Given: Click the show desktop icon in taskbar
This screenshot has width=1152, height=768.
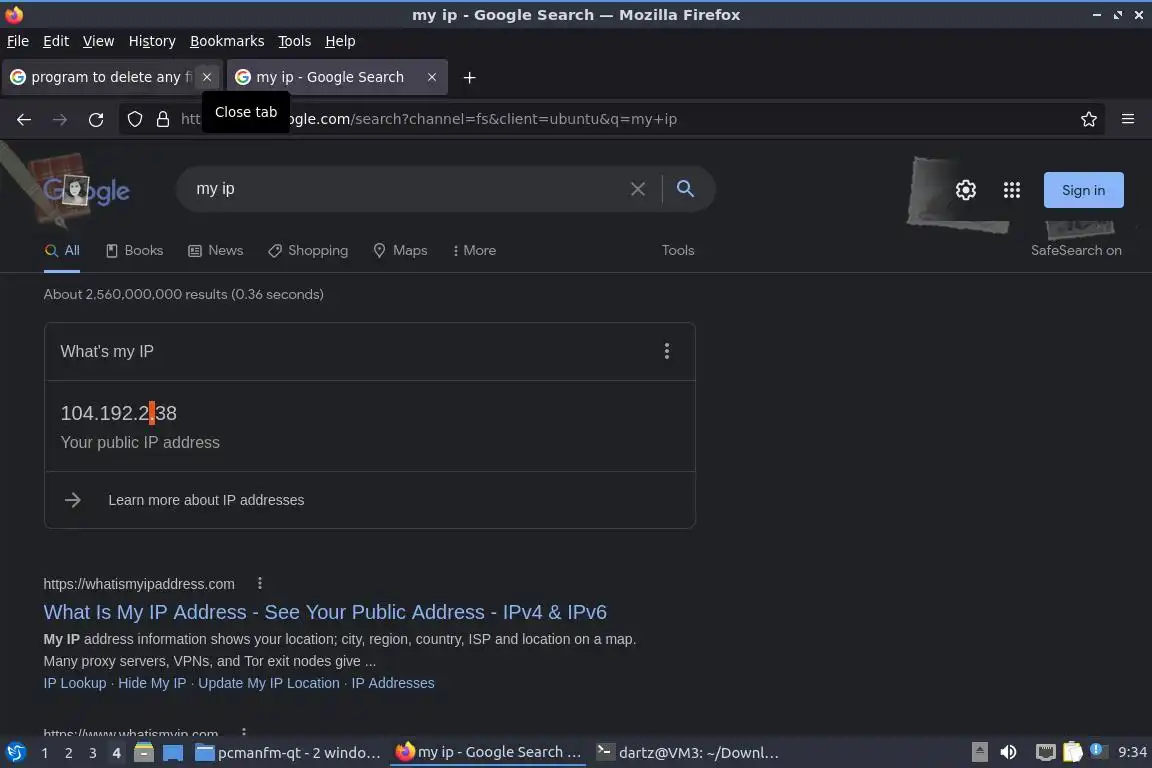Looking at the screenshot, I should coord(173,753).
